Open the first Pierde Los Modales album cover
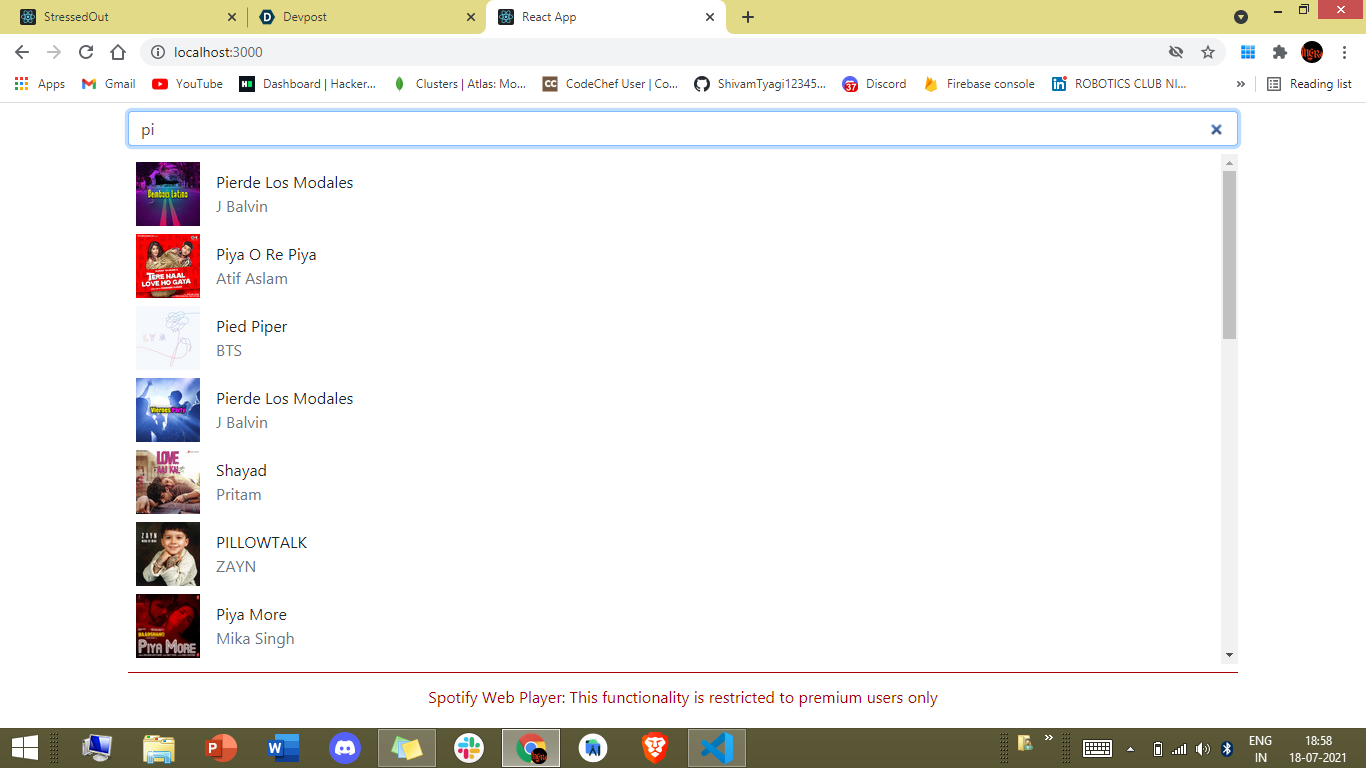 [168, 194]
